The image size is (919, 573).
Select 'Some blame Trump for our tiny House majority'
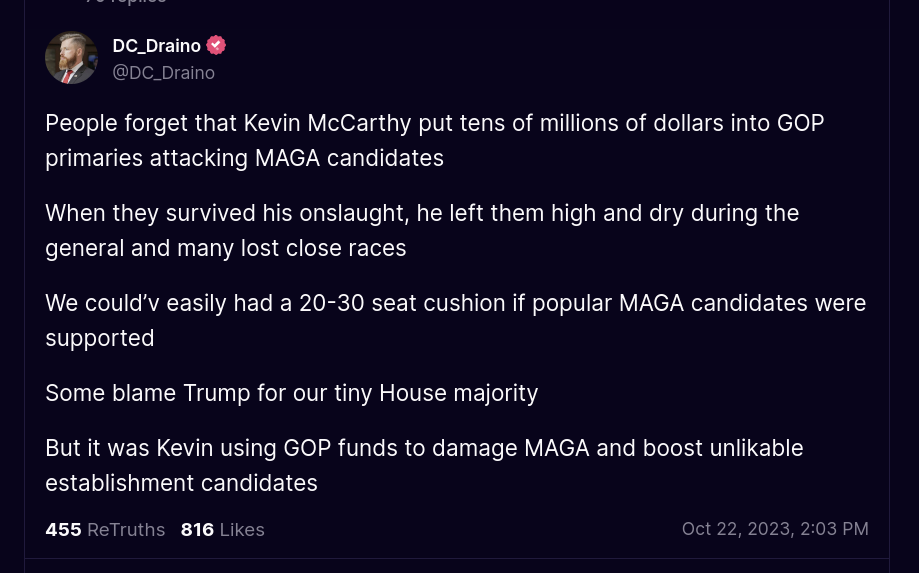291,393
